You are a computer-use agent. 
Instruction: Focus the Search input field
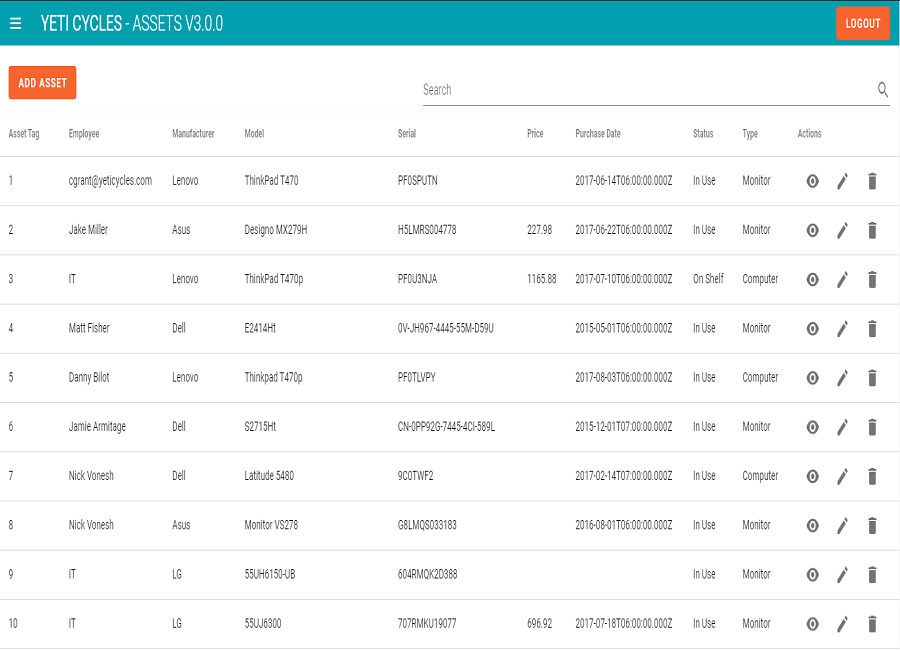(649, 90)
